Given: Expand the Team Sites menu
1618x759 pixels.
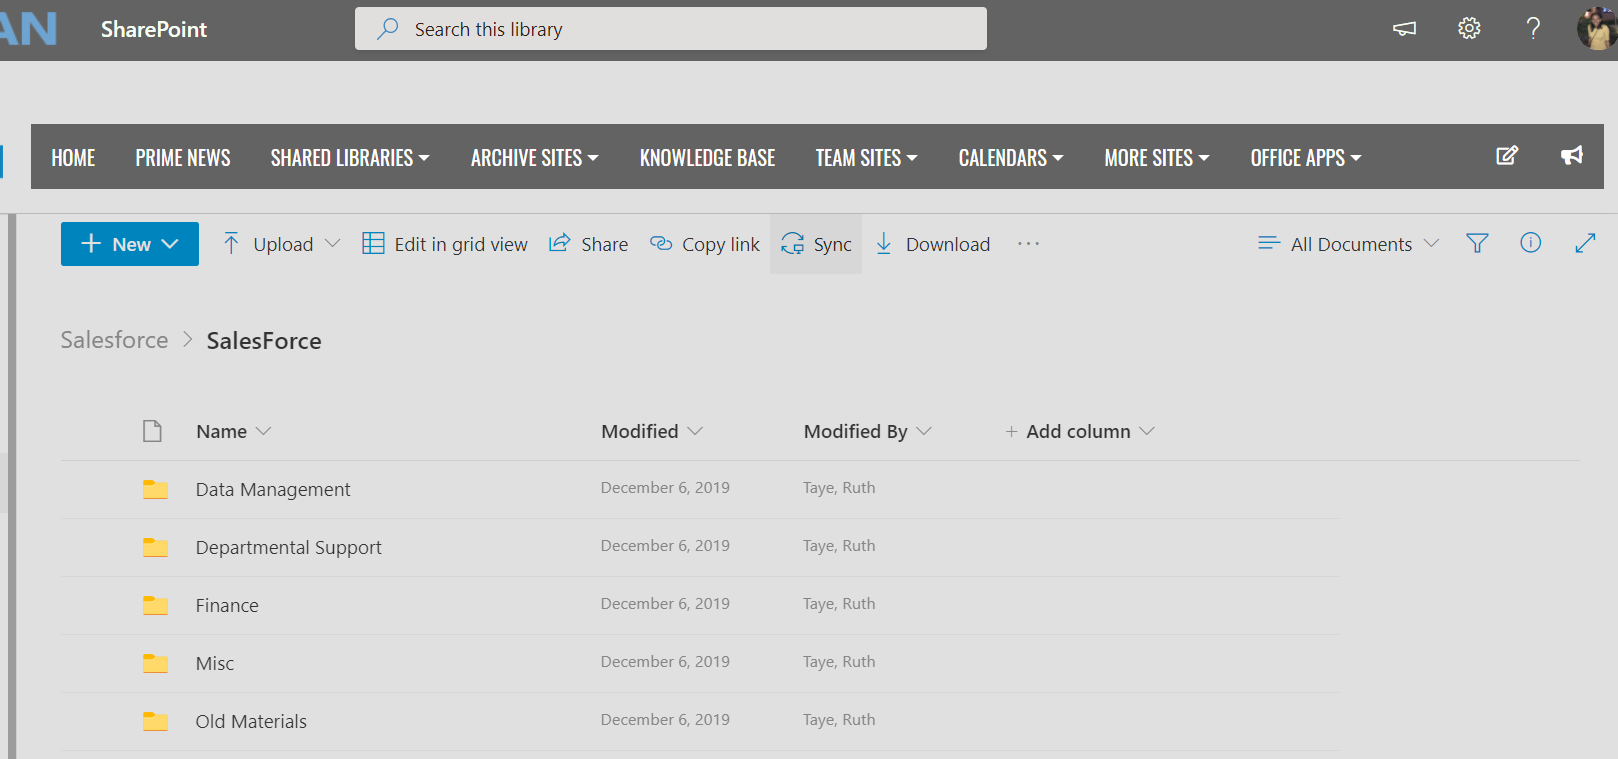Looking at the screenshot, I should click(866, 157).
